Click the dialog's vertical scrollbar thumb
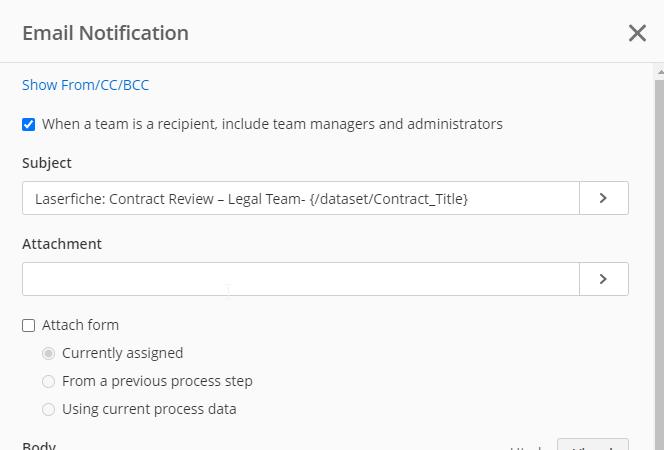664x450 pixels. (x=660, y=262)
